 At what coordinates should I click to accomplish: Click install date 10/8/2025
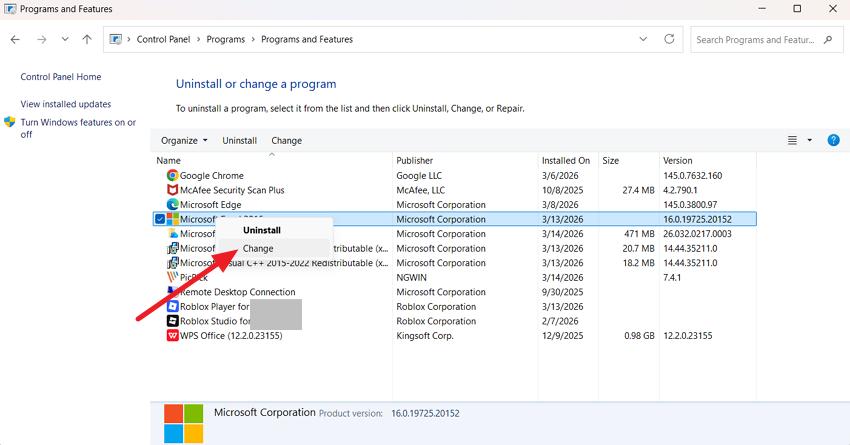[x=562, y=190]
